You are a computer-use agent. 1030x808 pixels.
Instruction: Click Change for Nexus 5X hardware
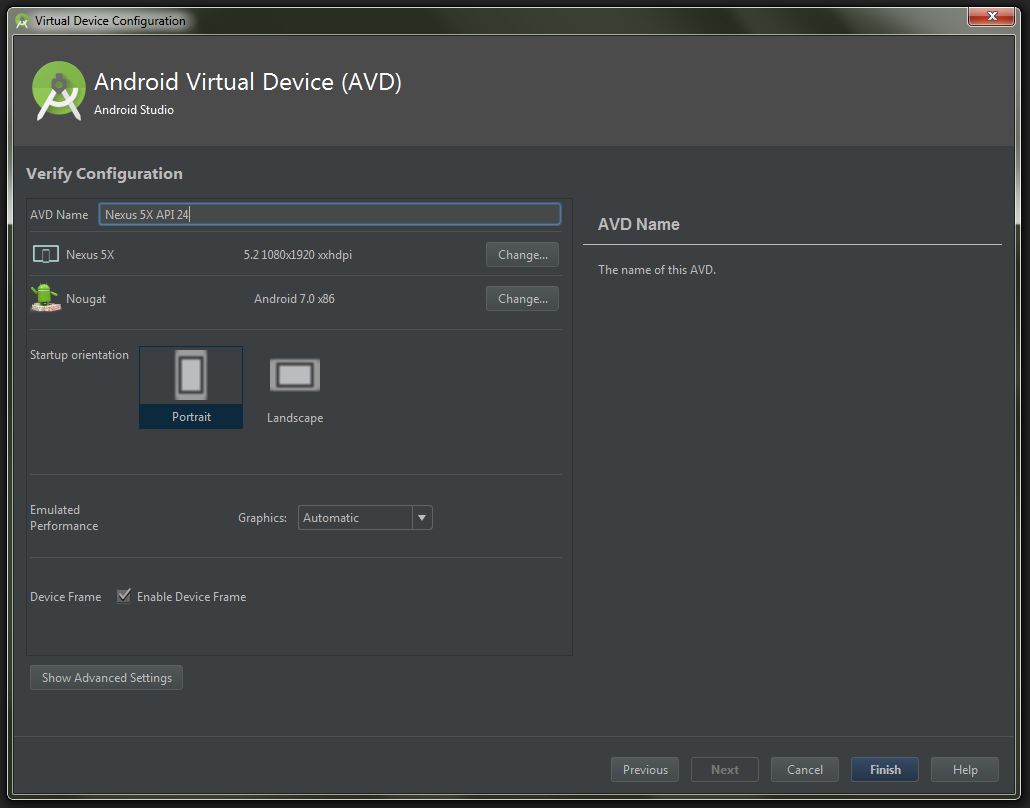522,254
